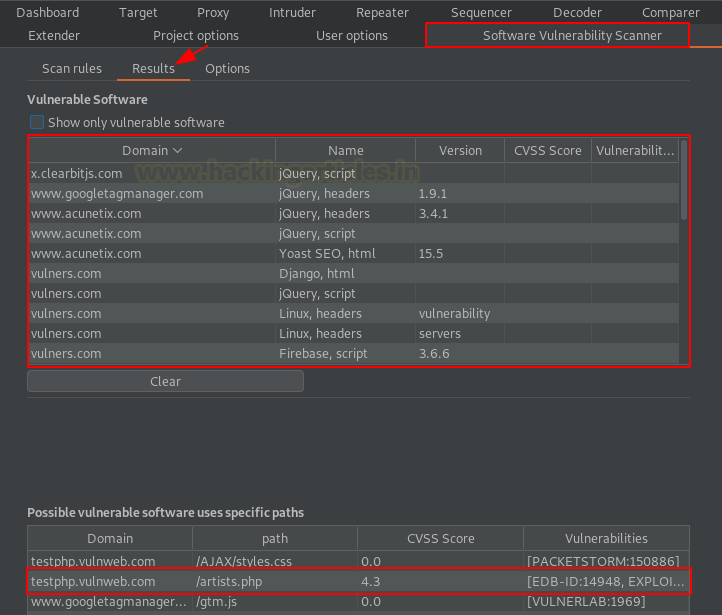This screenshot has height=615, width=722.
Task: Select the Linux headers vulnerability row
Action: [354, 313]
